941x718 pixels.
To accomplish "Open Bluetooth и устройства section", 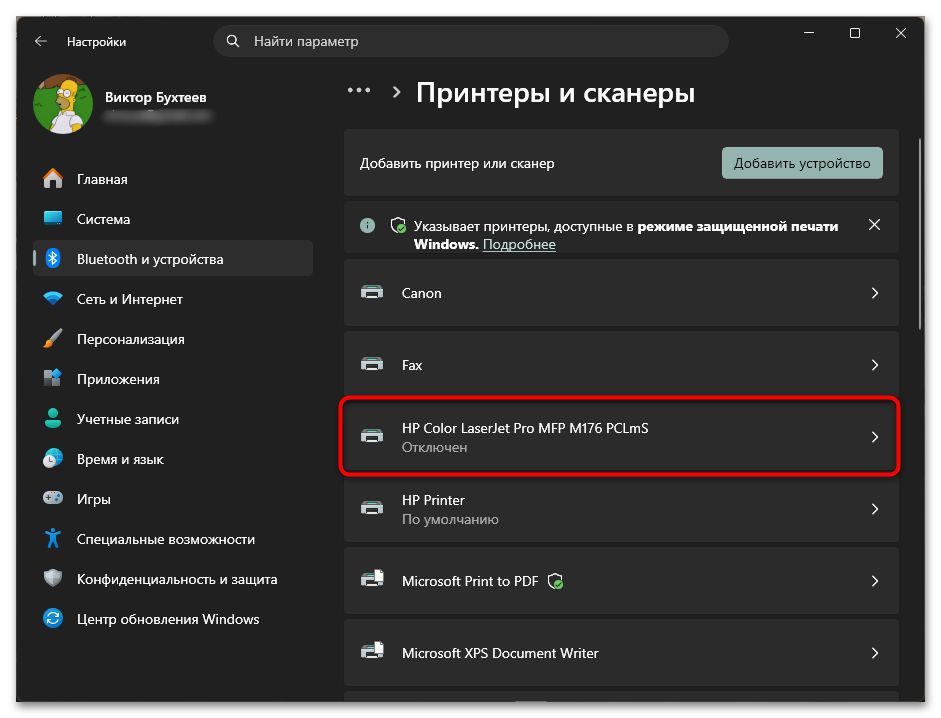I will pyautogui.click(x=173, y=259).
